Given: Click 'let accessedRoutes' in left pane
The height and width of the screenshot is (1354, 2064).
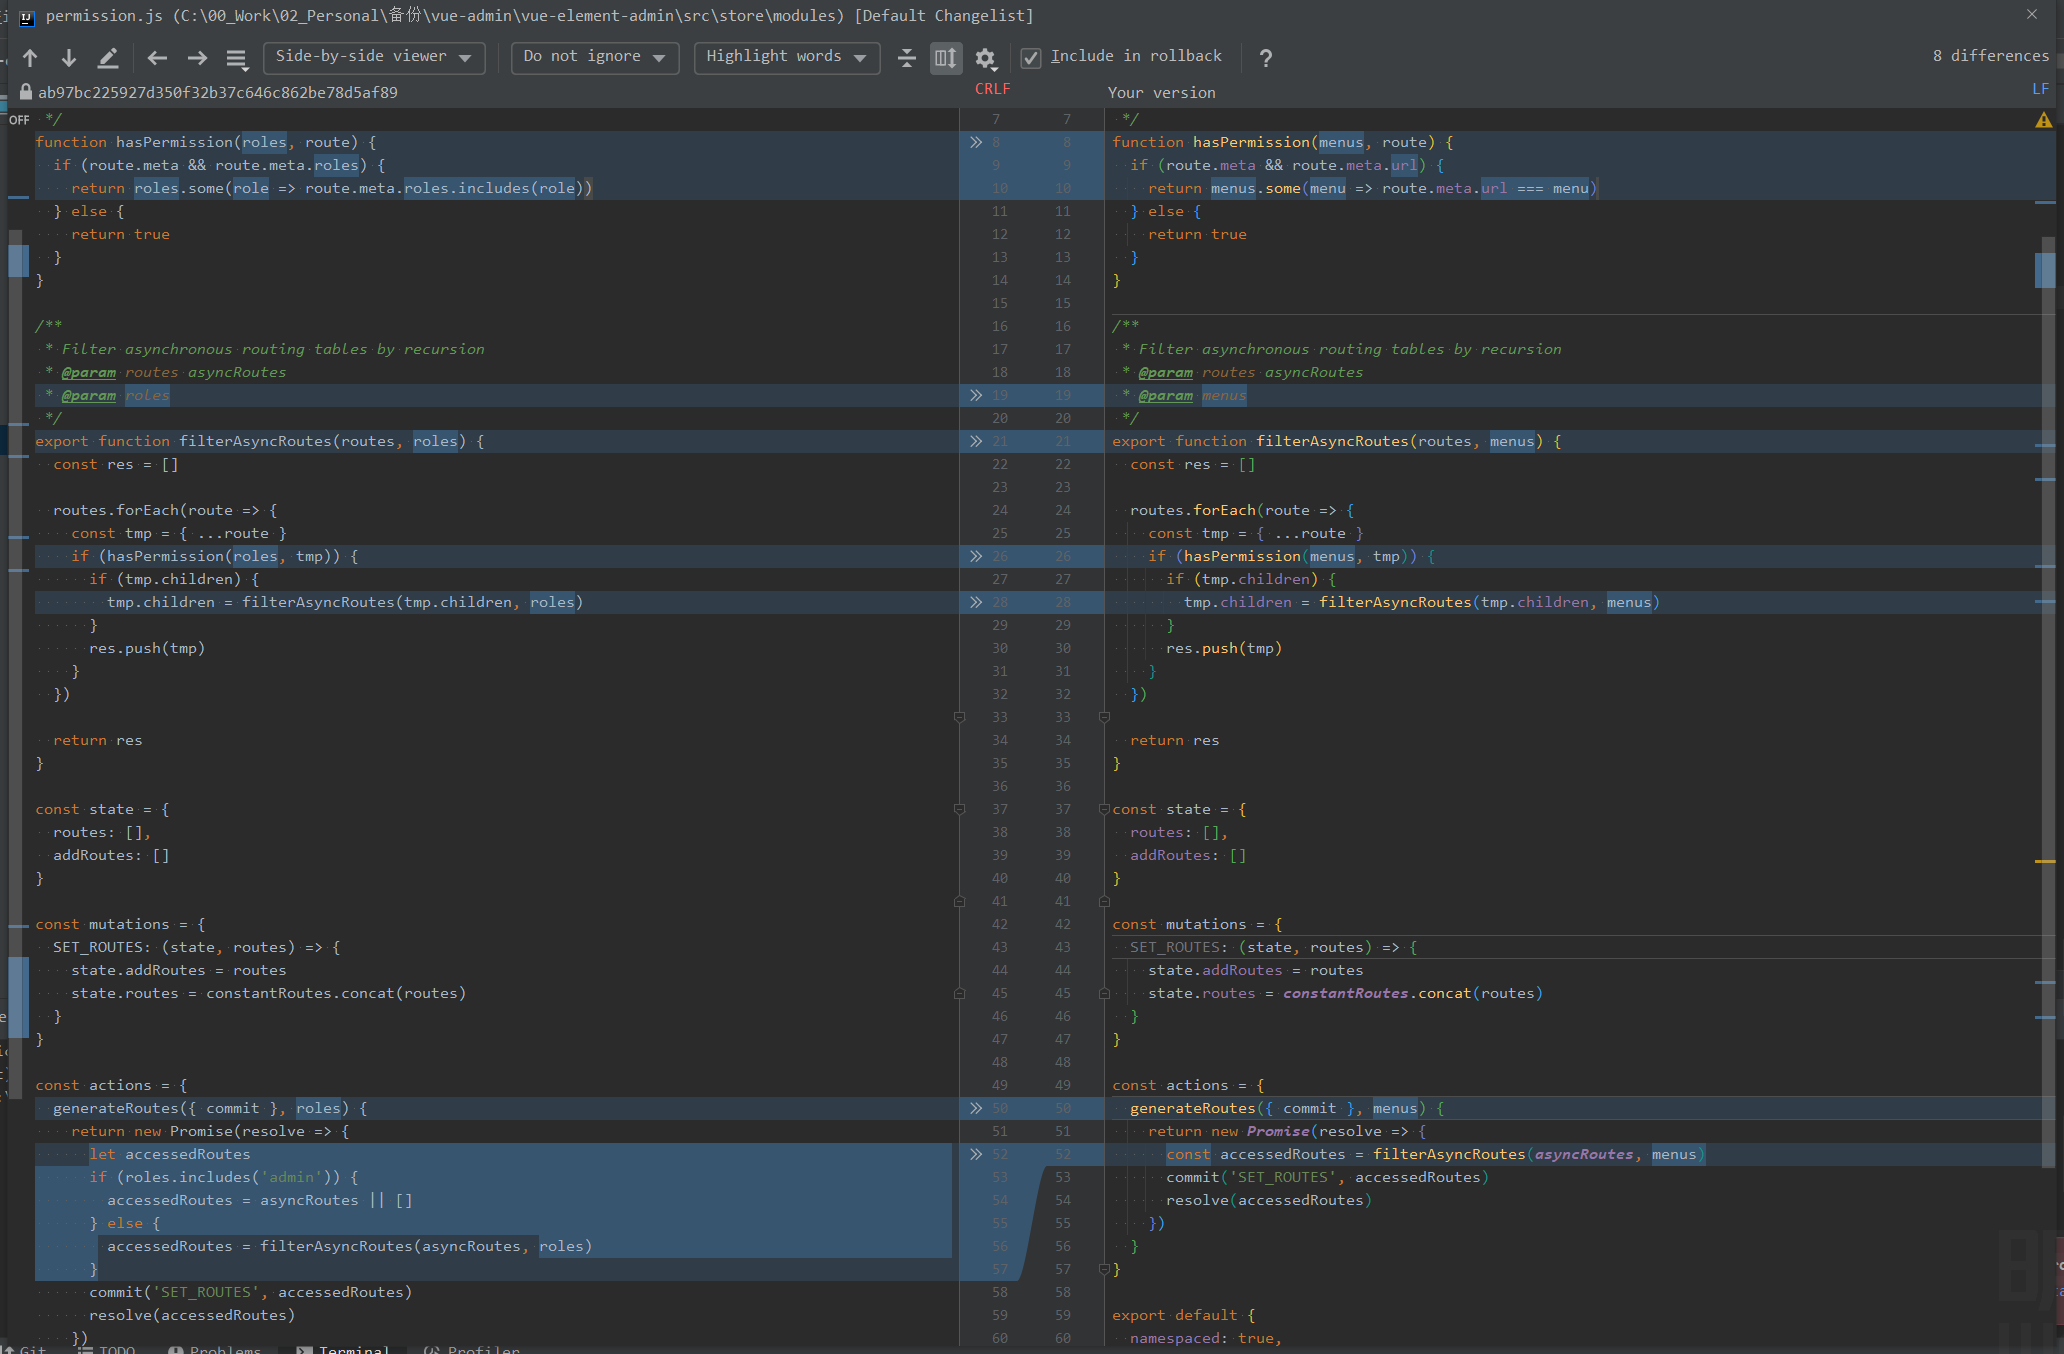Looking at the screenshot, I should point(170,1154).
